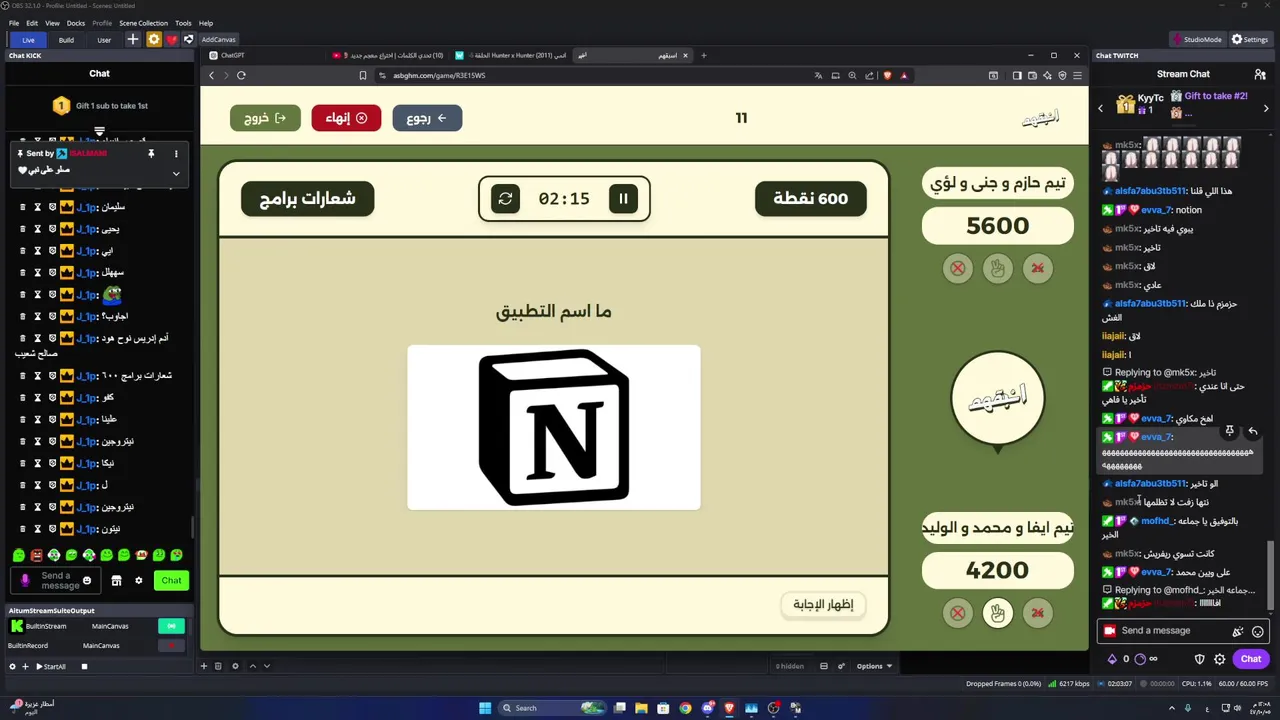The image size is (1280, 720).
Task: Open the Help menu
Action: [206, 23]
